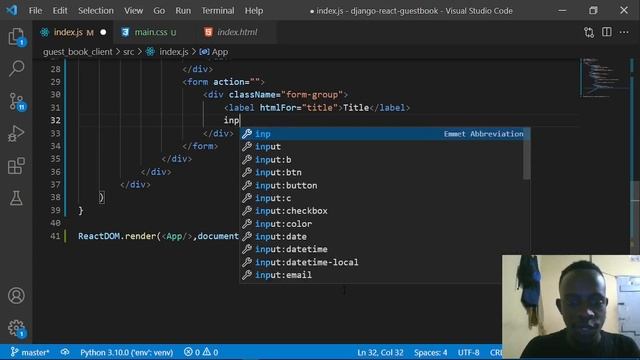640x360 pixels.
Task: Open Source Control view with 11 changes
Action: [x=16, y=101]
